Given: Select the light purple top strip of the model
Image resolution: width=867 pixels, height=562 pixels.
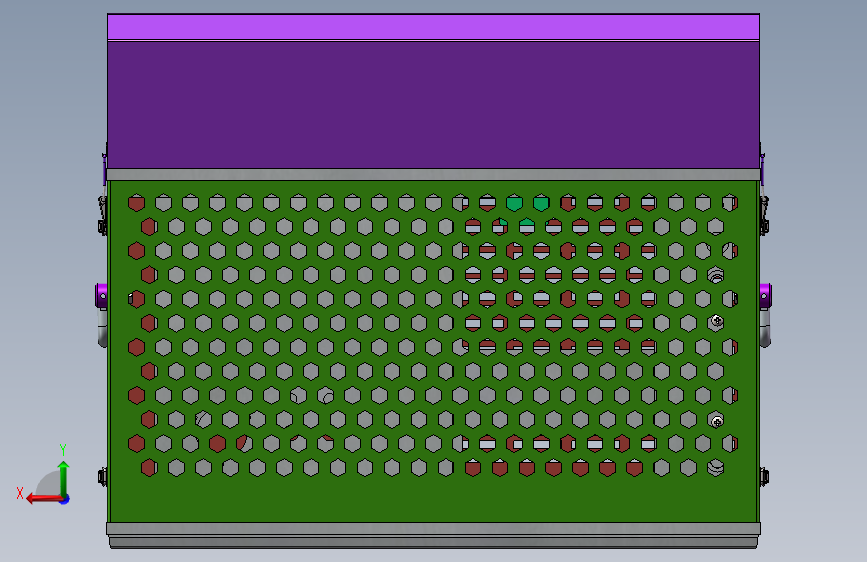Looking at the screenshot, I should pos(434,27).
